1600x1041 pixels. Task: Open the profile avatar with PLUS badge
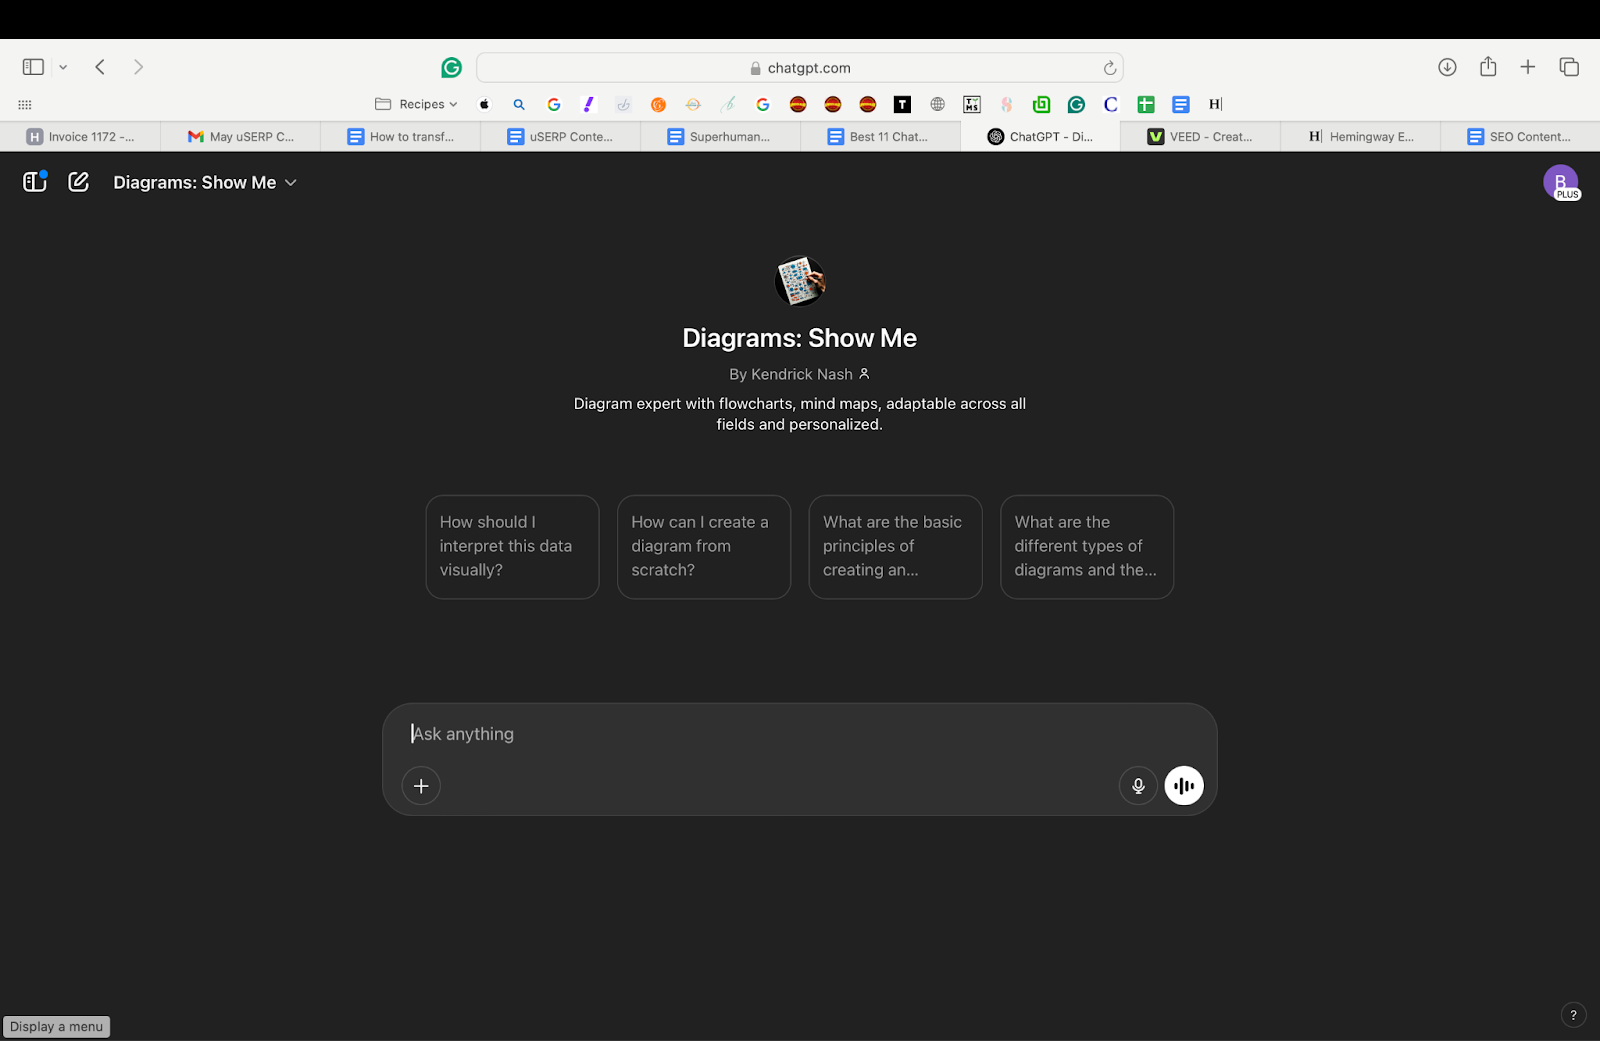(1561, 182)
